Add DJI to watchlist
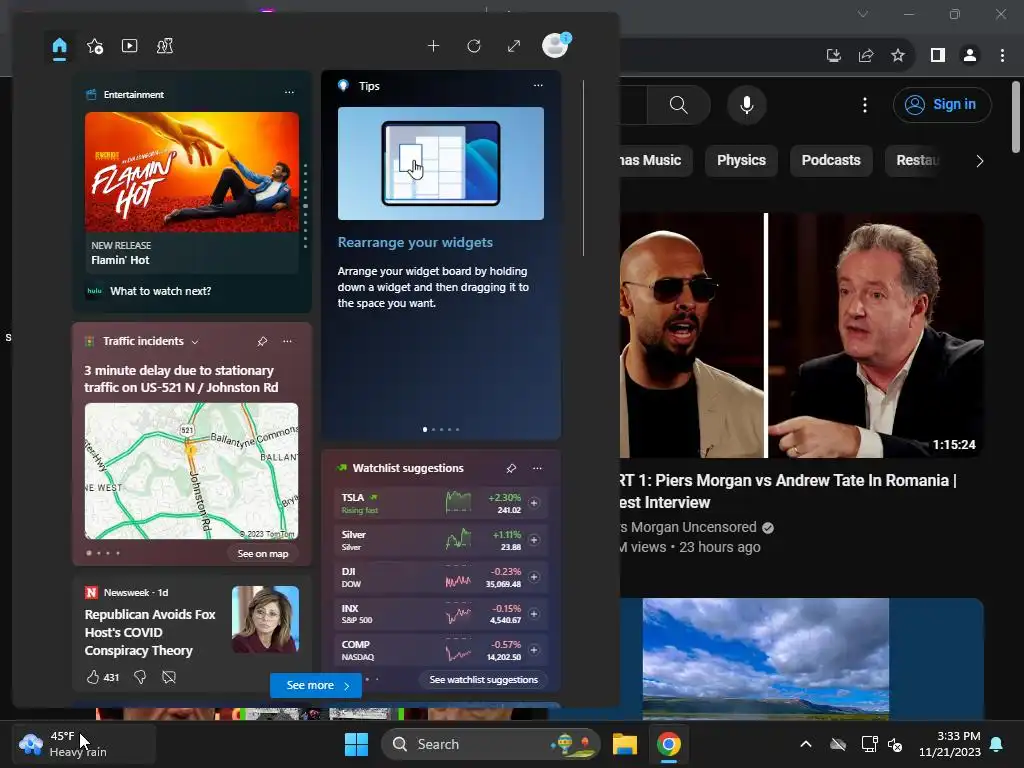1024x768 pixels. 534,577
